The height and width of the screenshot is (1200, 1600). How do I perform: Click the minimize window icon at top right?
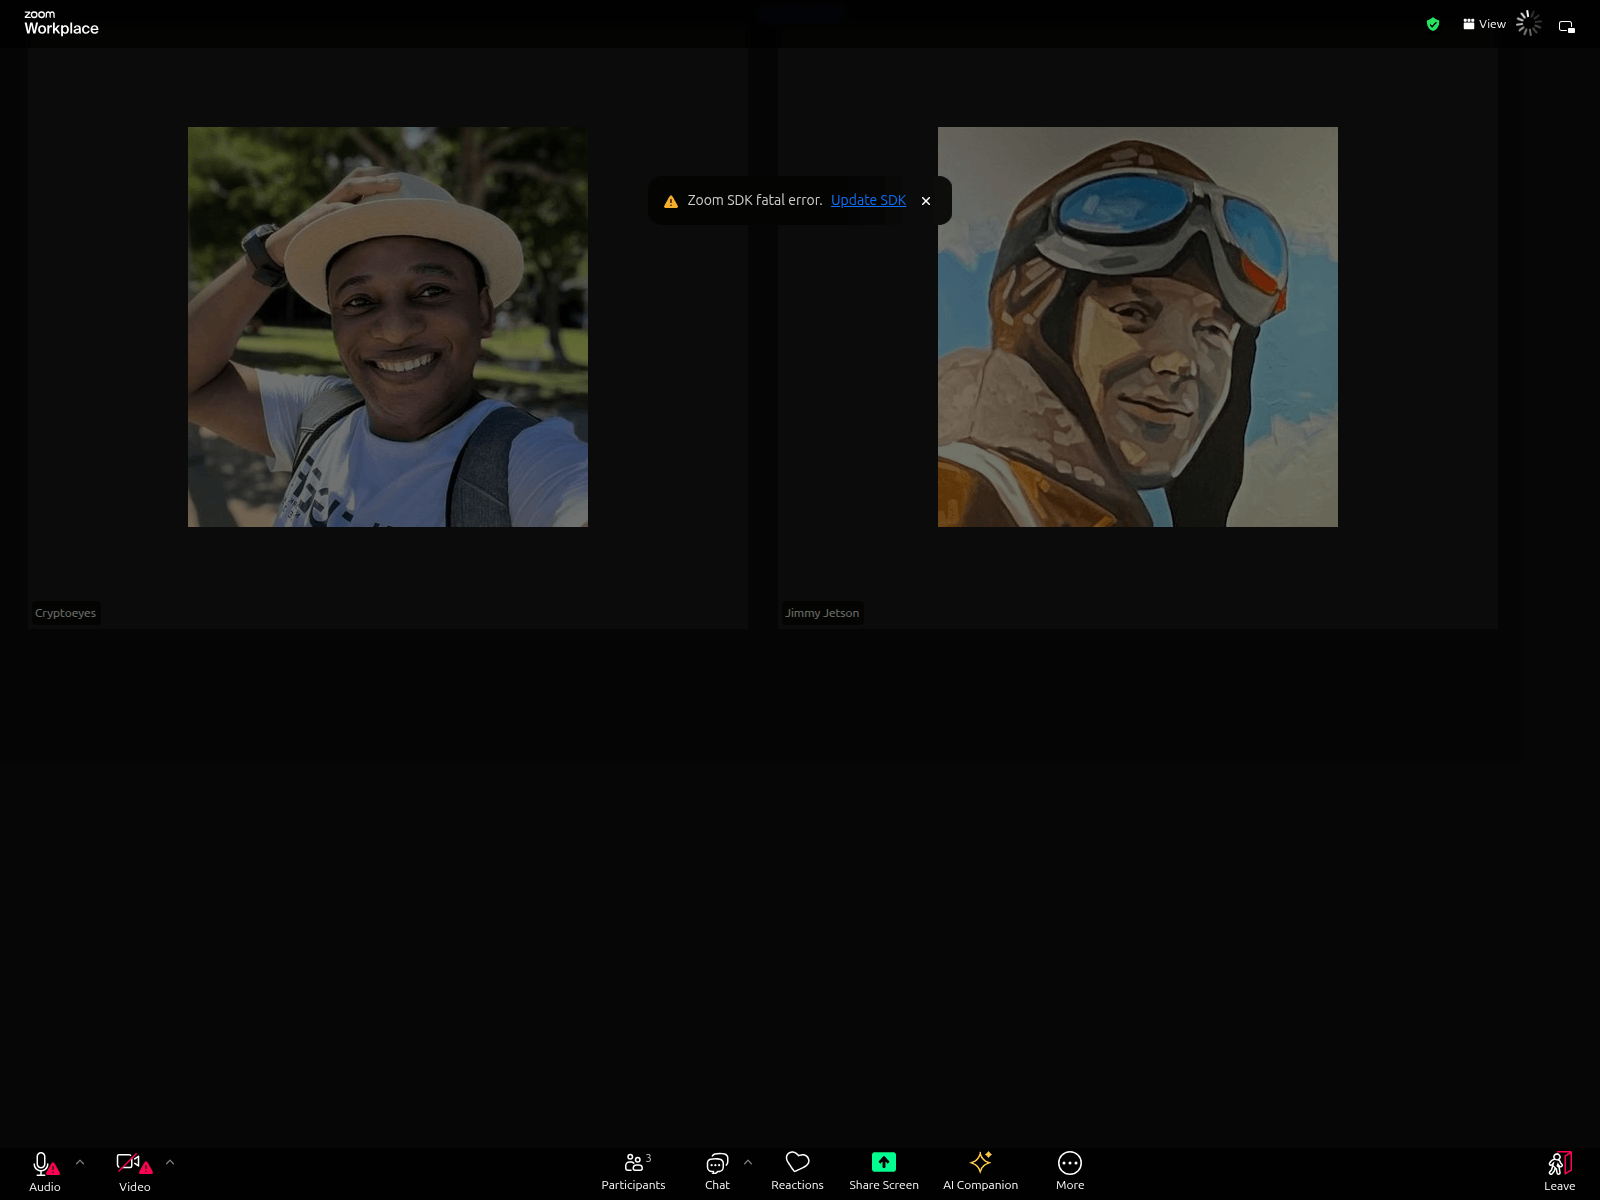1566,26
